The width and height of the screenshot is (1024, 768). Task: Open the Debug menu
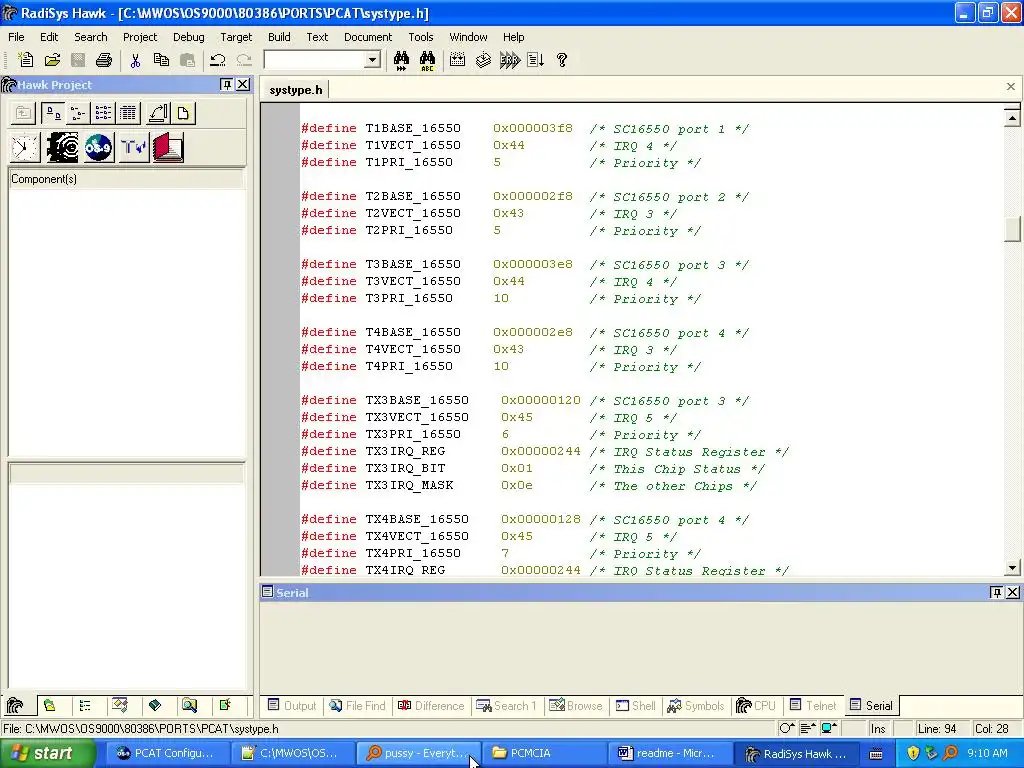tap(189, 37)
